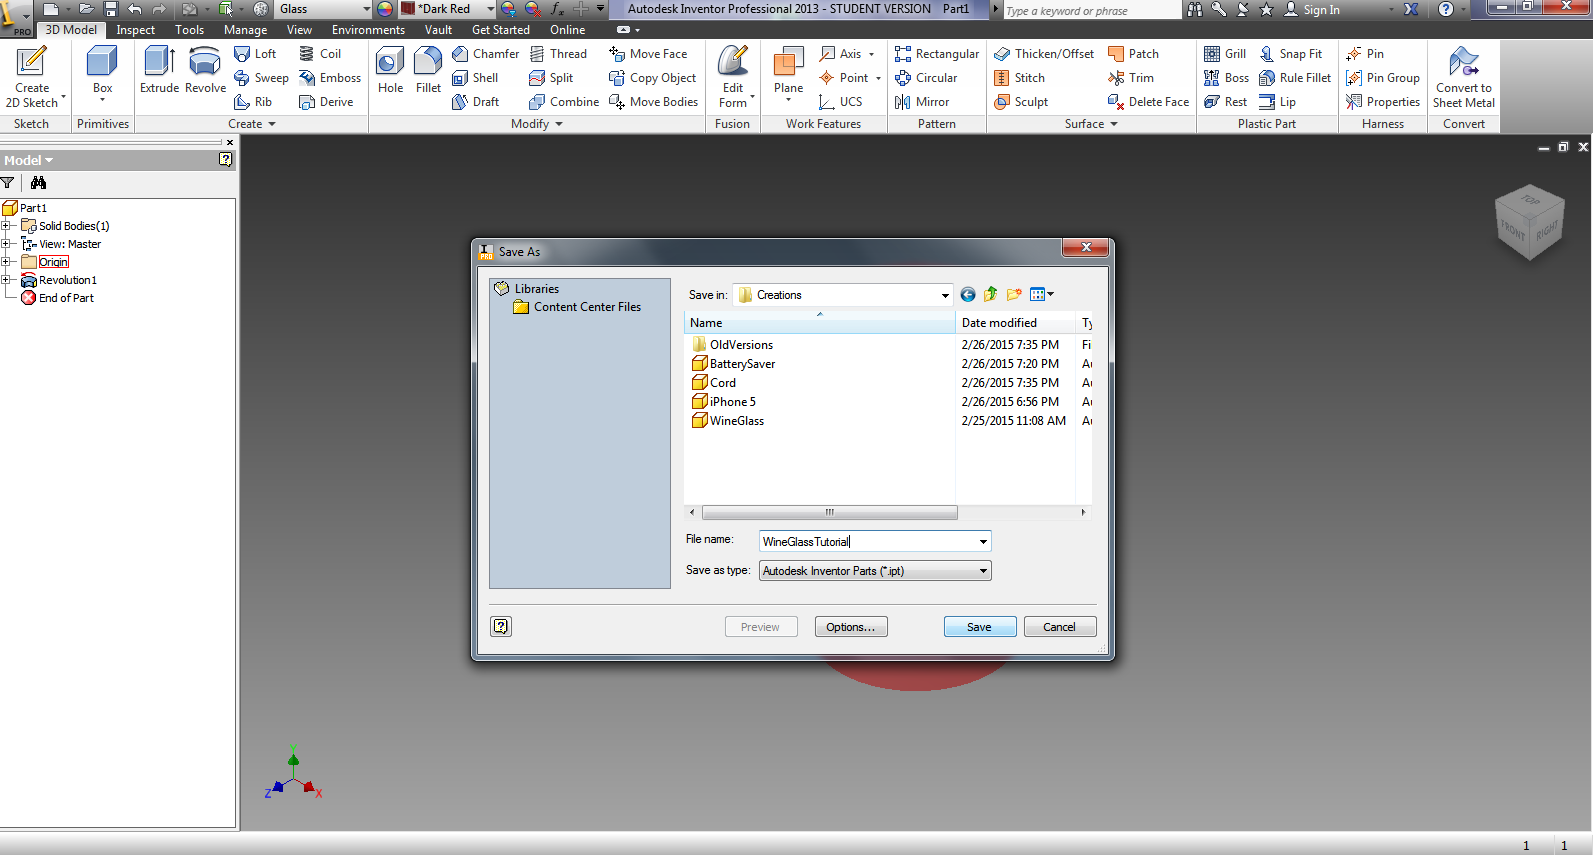Sort by the Date modified column header
Image resolution: width=1593 pixels, height=855 pixels.
point(1014,323)
